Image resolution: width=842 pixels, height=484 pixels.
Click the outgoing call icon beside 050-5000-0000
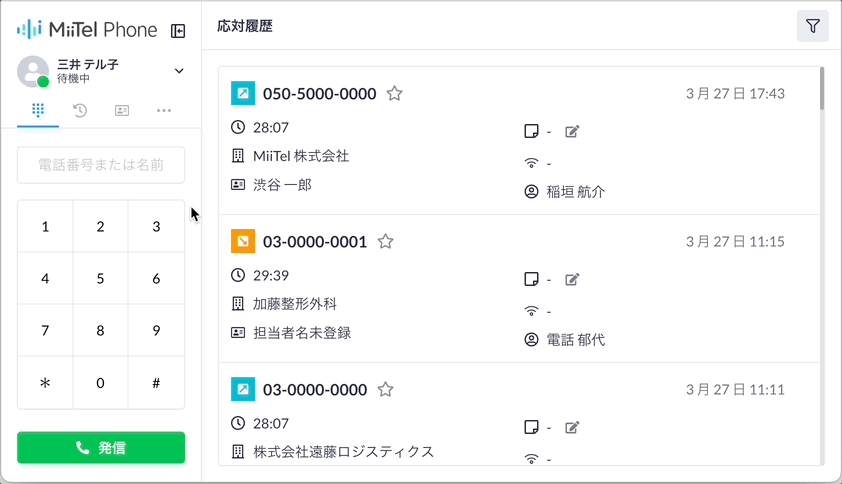click(x=243, y=93)
